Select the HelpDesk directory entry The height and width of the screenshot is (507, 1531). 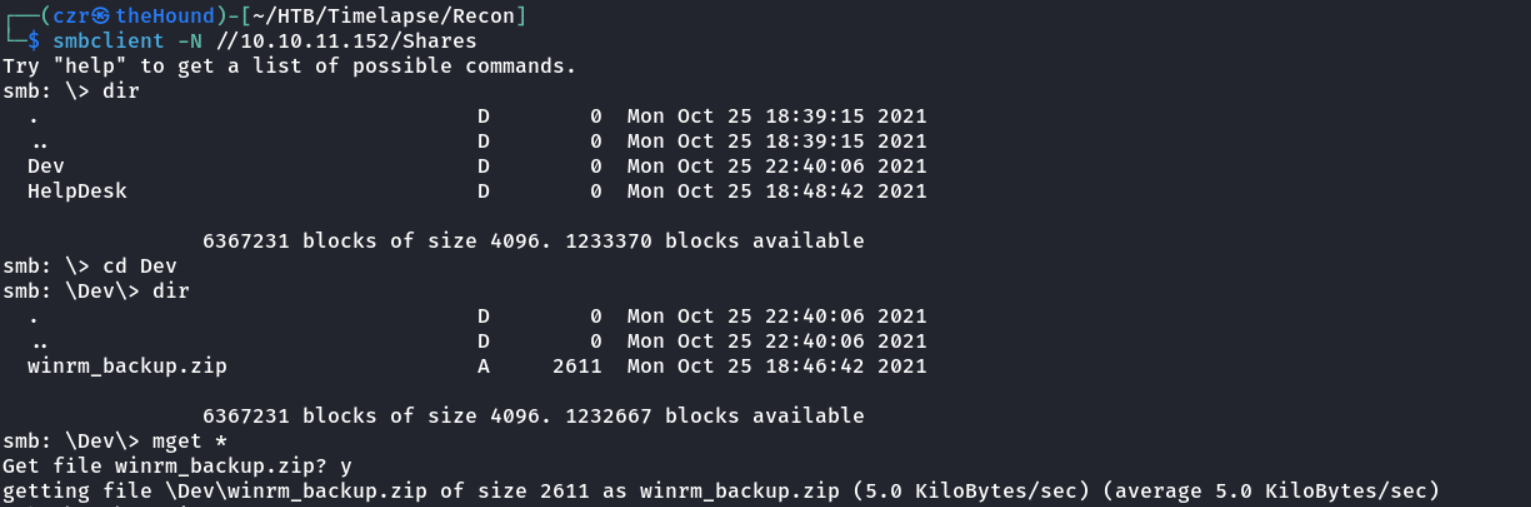[77, 191]
